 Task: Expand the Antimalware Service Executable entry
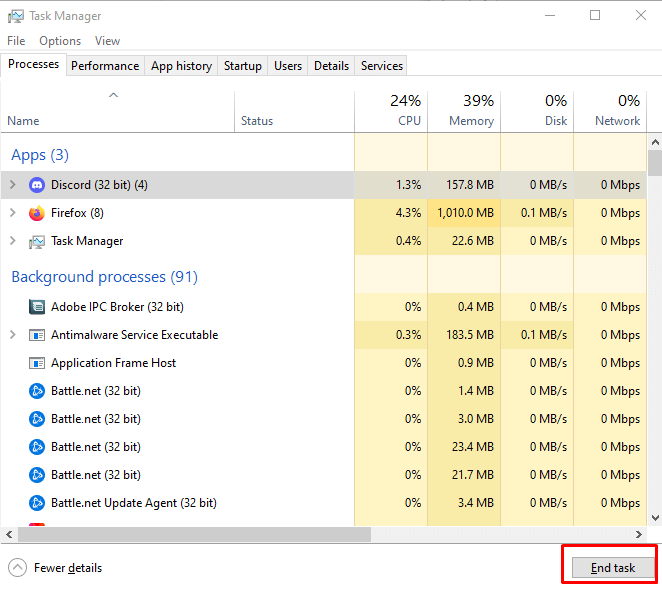[x=13, y=335]
